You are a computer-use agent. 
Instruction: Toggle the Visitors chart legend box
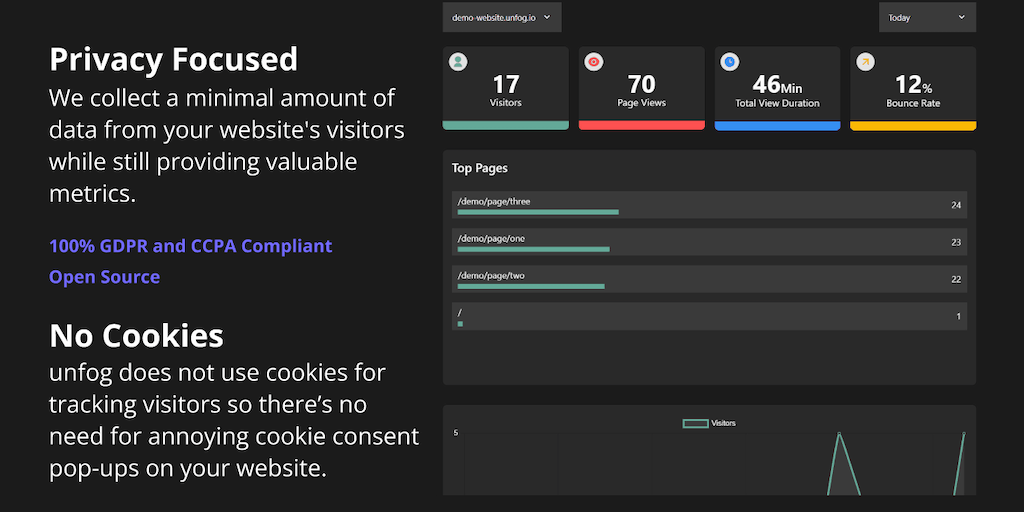695,423
